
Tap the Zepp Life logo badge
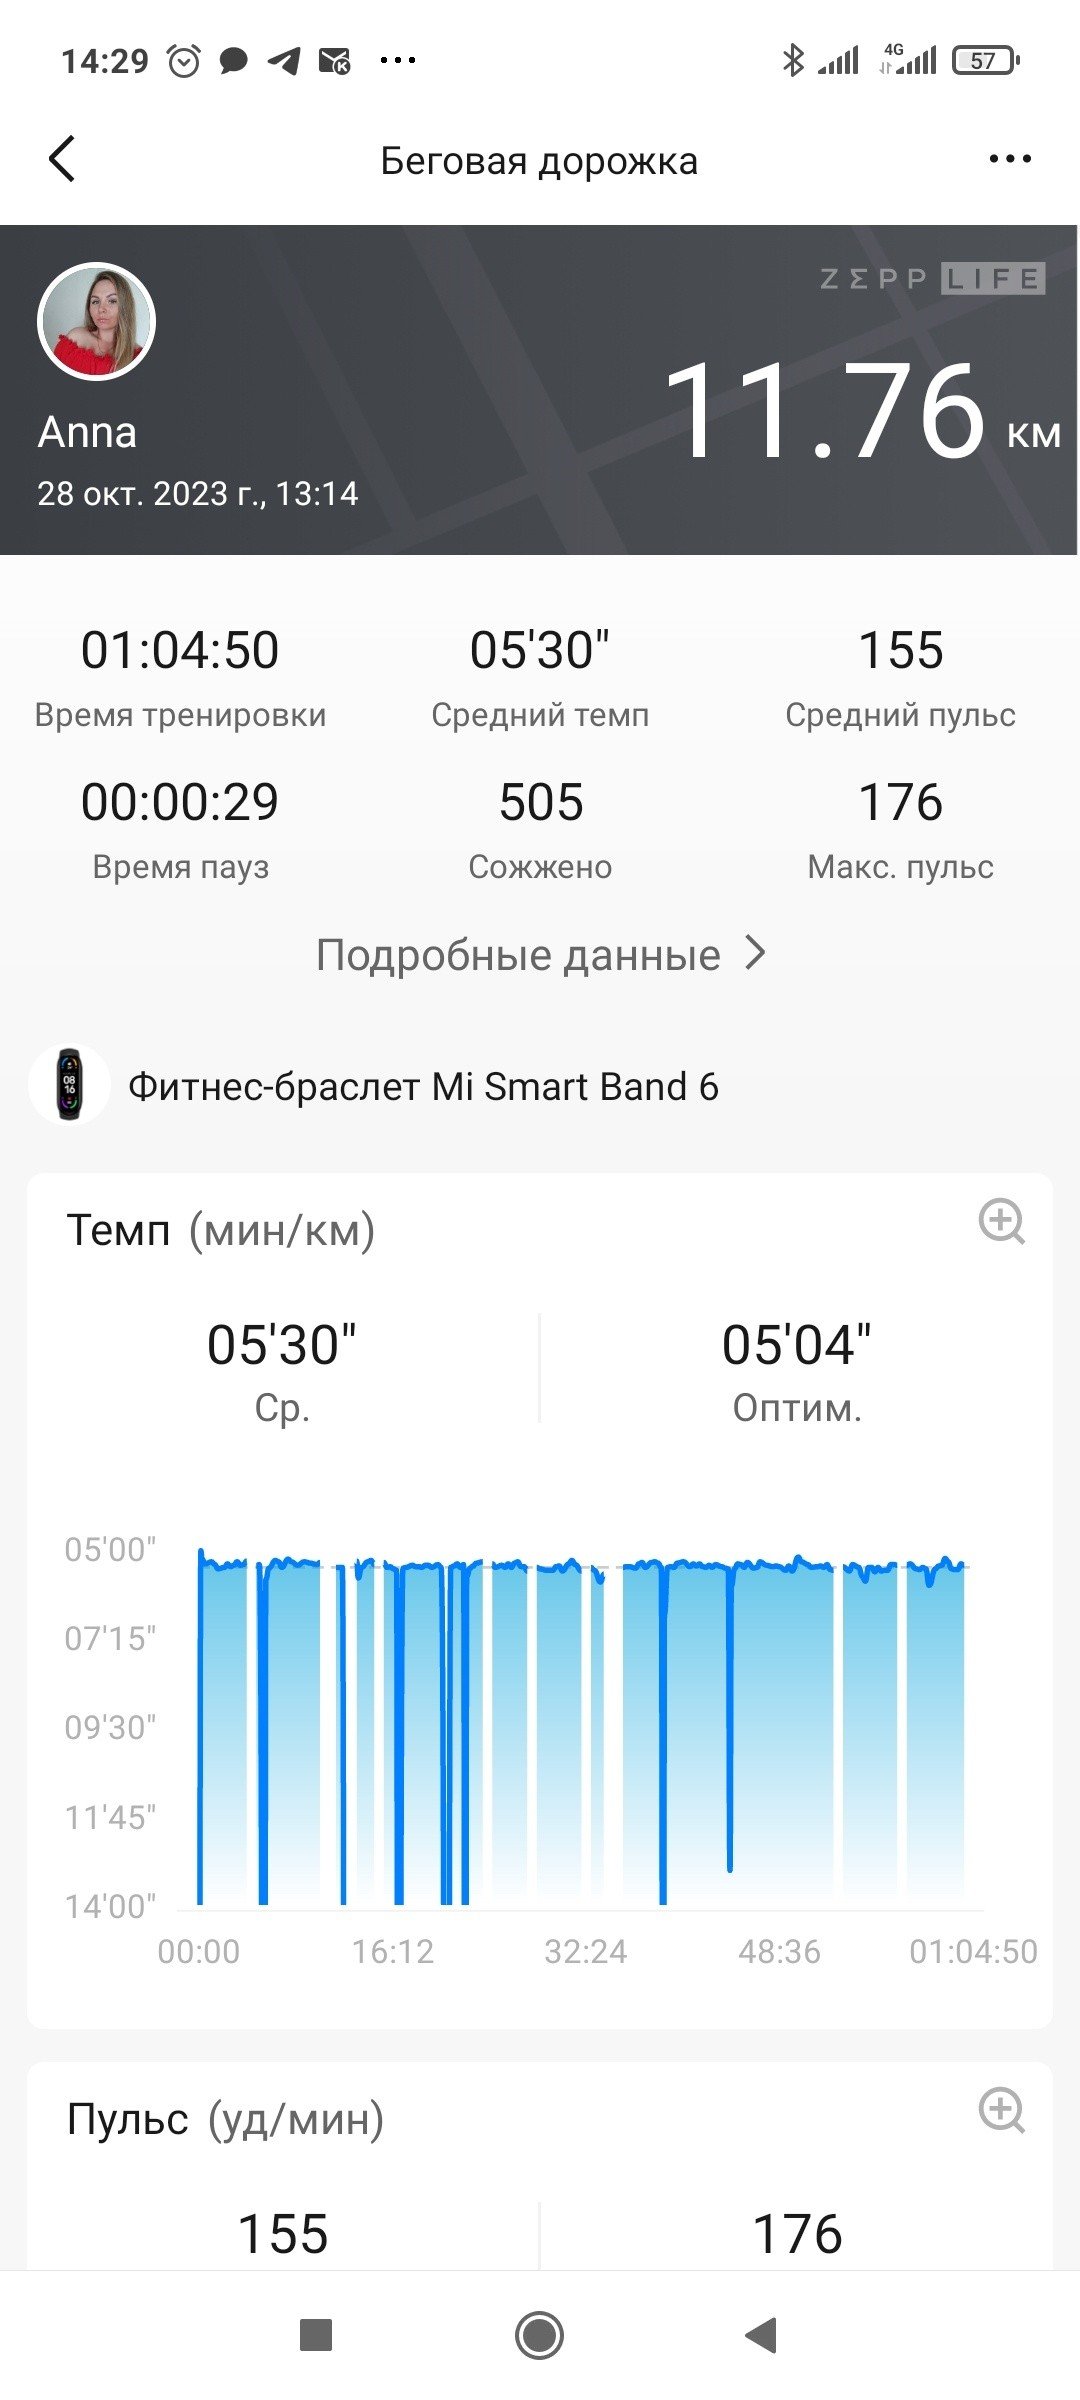tap(932, 278)
